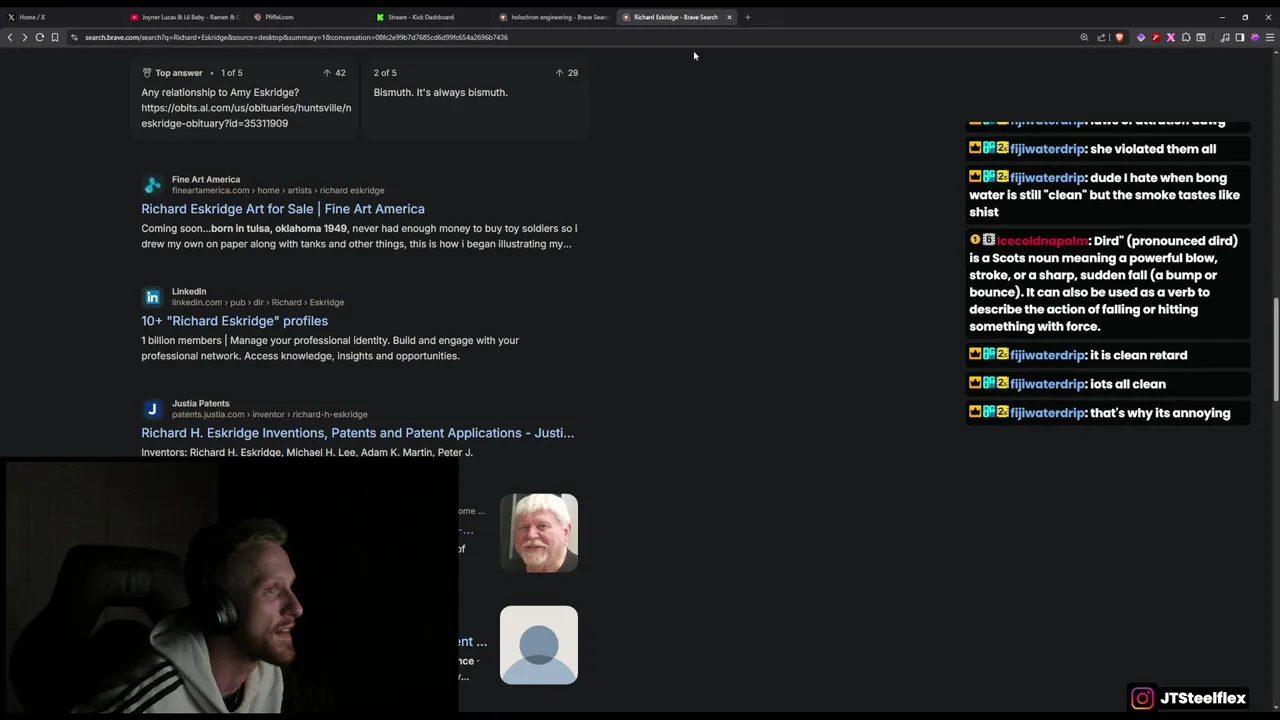1280x720 pixels.
Task: Open the Brave Rewards/Leo gradient icon
Action: tap(1255, 37)
